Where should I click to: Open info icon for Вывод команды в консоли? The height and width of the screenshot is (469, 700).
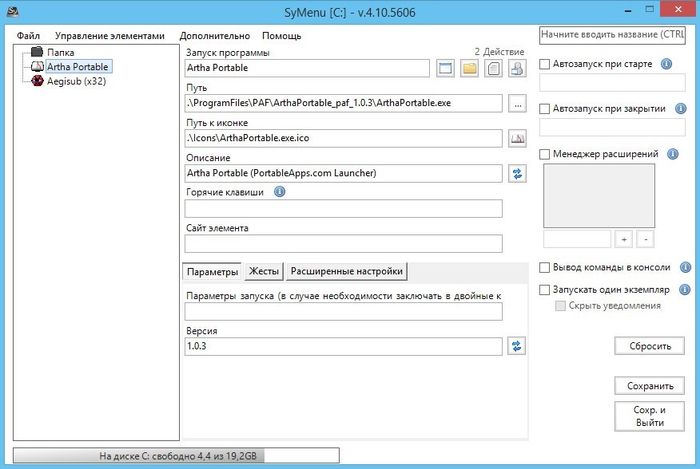[685, 267]
